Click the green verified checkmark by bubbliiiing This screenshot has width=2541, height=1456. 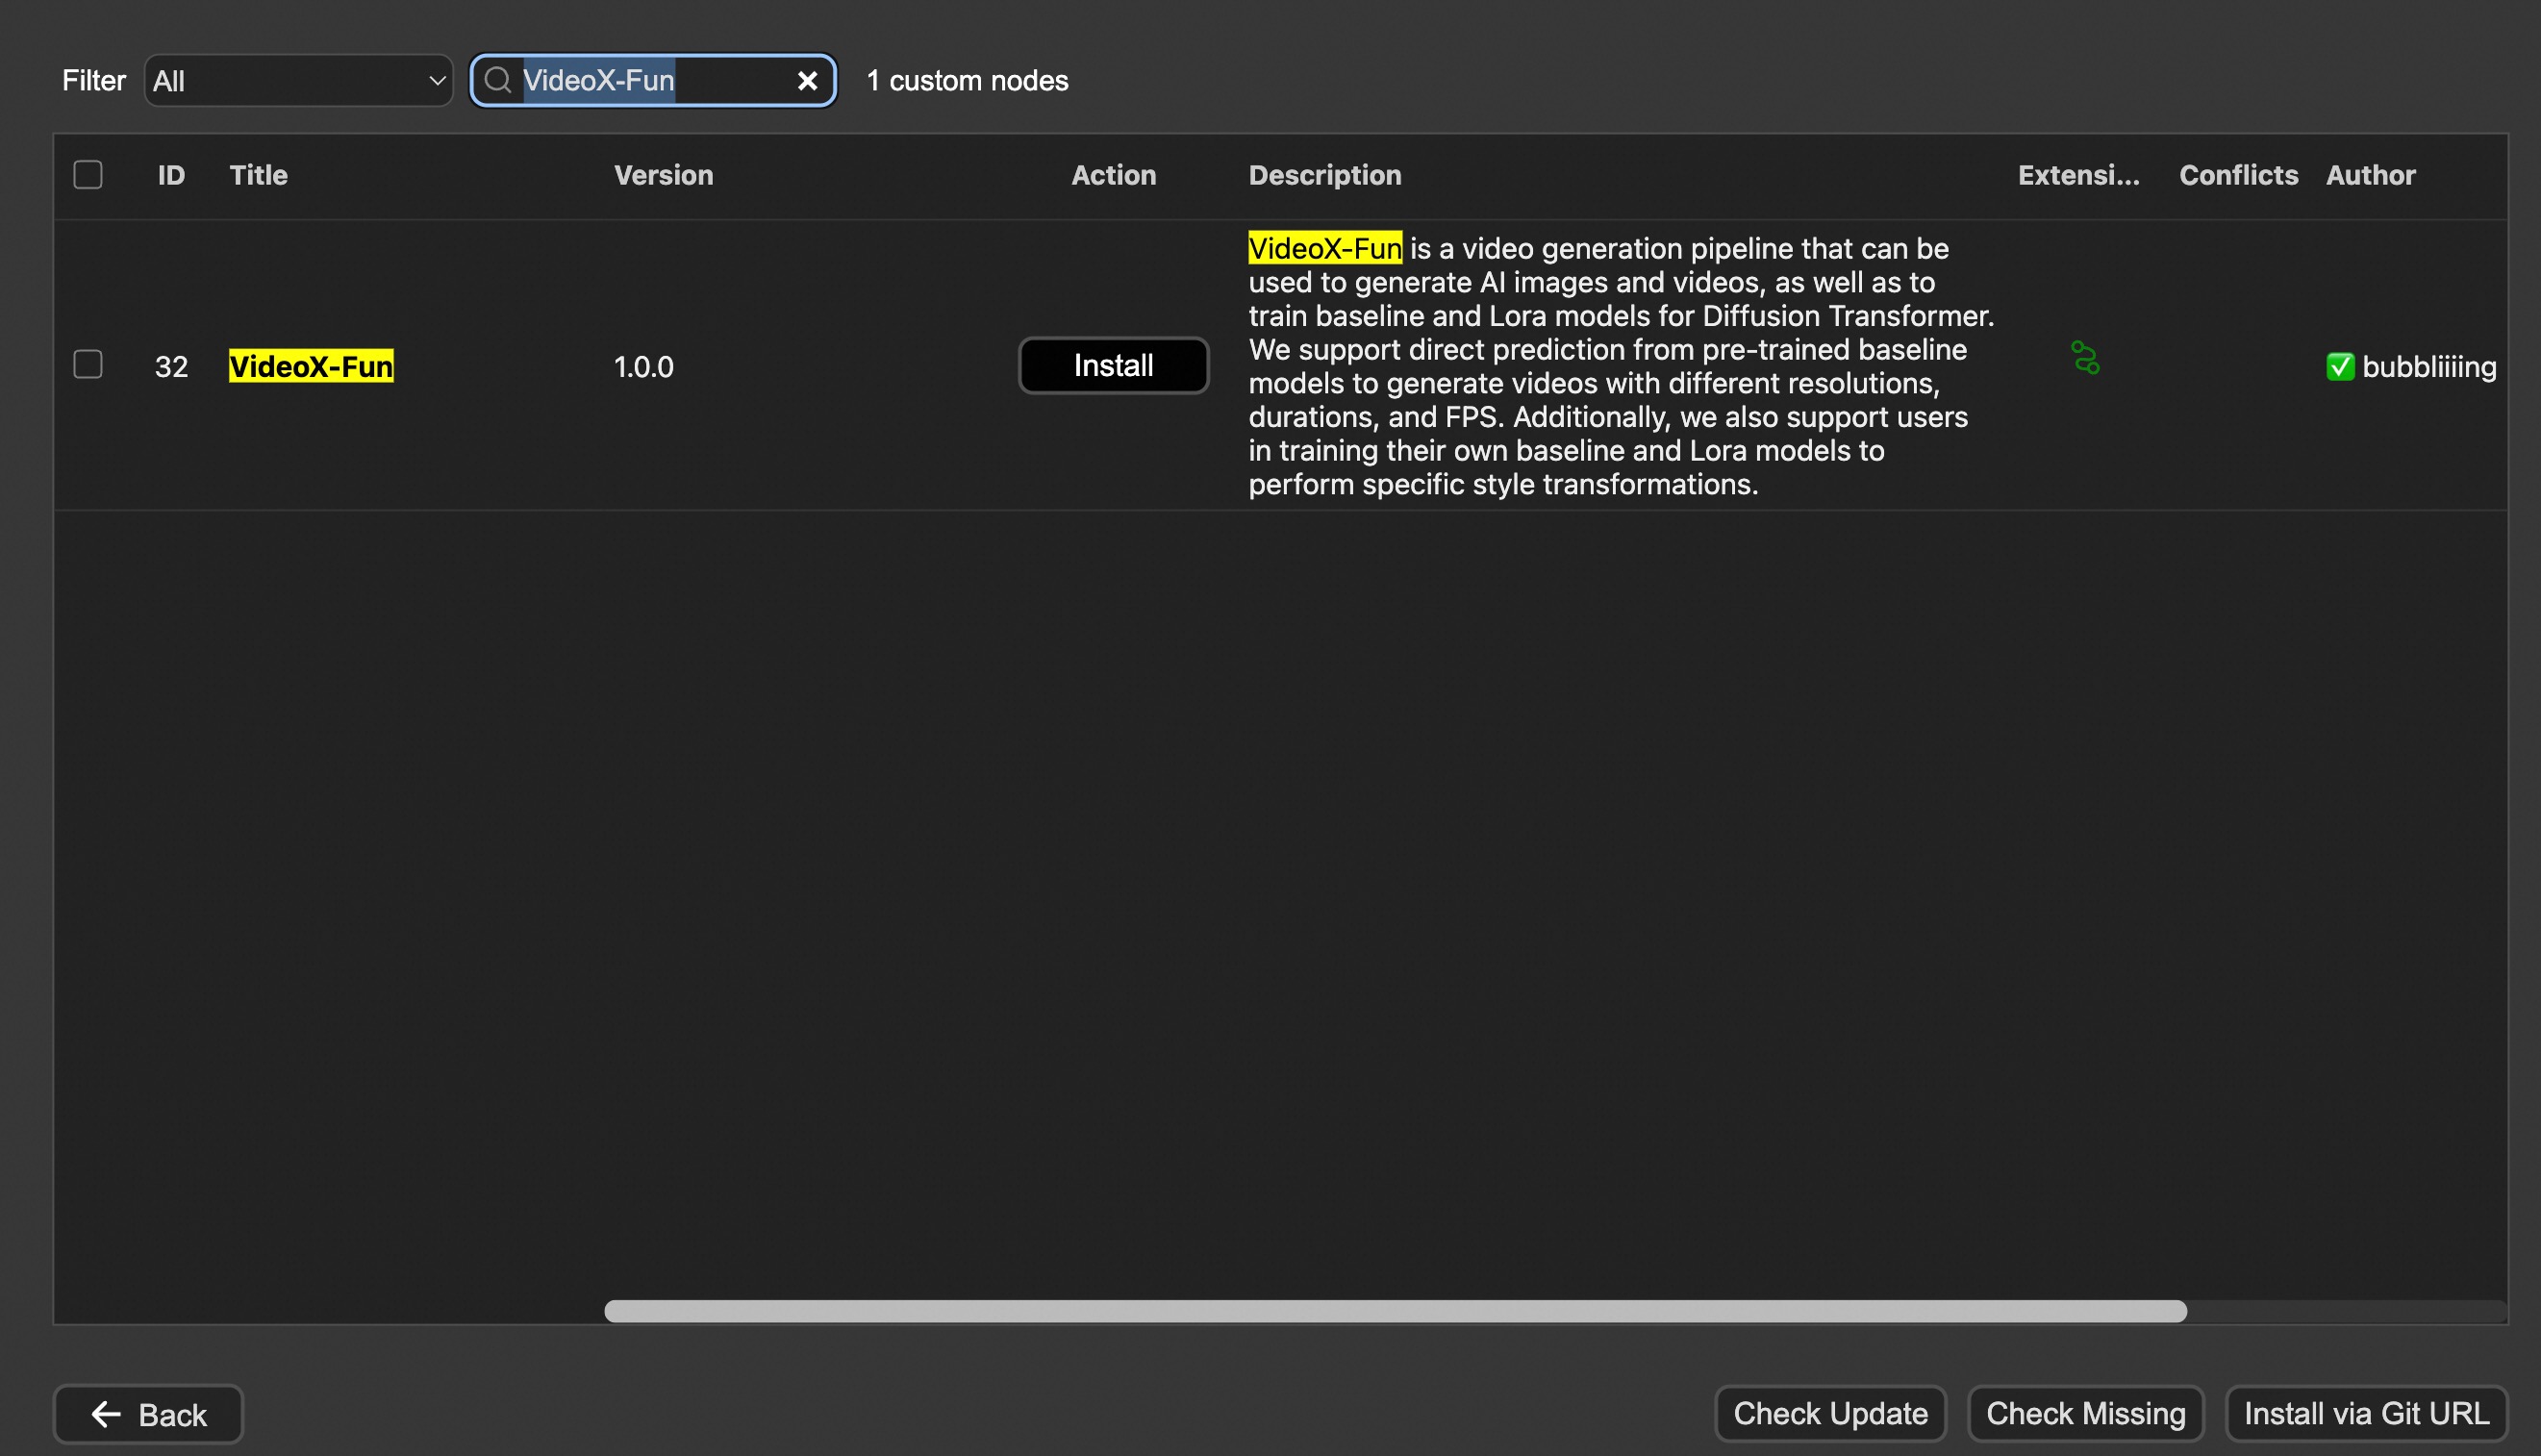2339,367
